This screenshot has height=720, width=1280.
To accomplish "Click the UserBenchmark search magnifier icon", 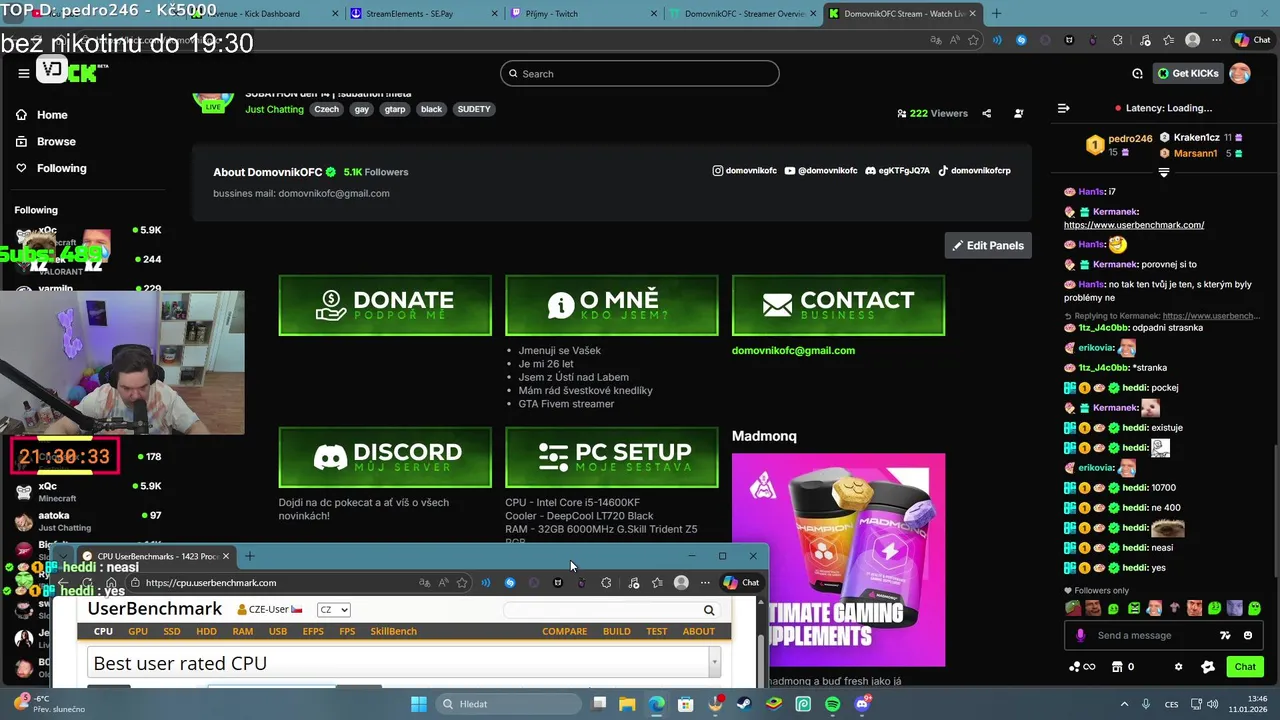I will (709, 610).
